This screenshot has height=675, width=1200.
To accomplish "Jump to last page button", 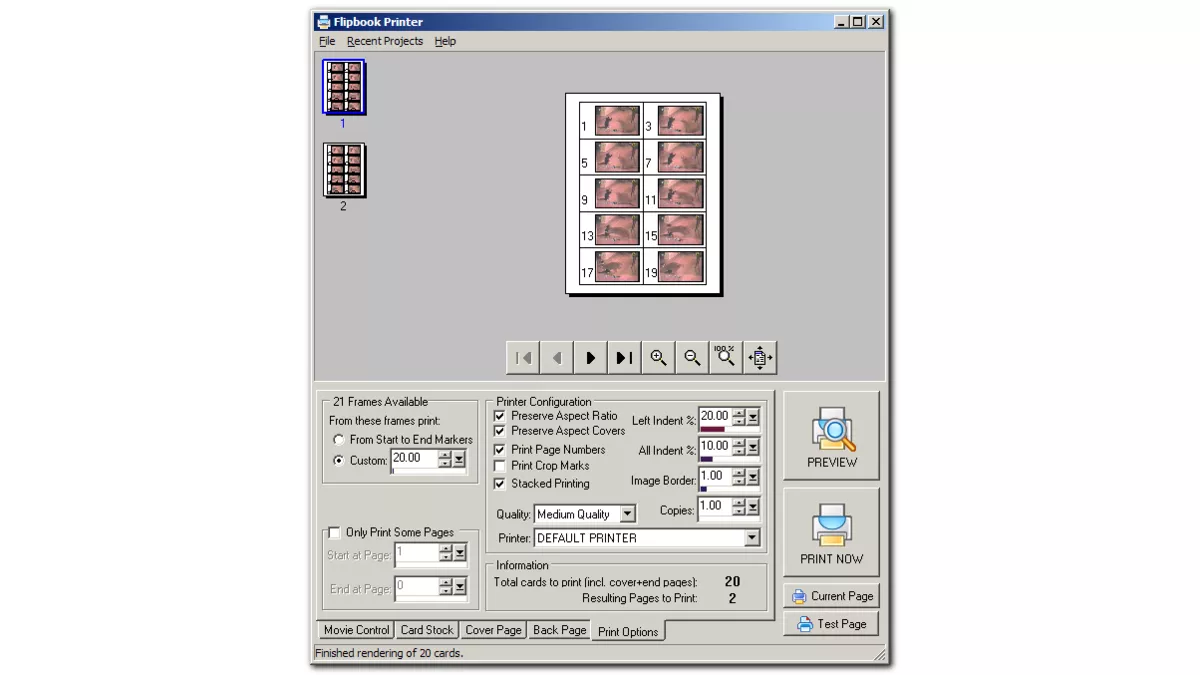I will pos(624,358).
